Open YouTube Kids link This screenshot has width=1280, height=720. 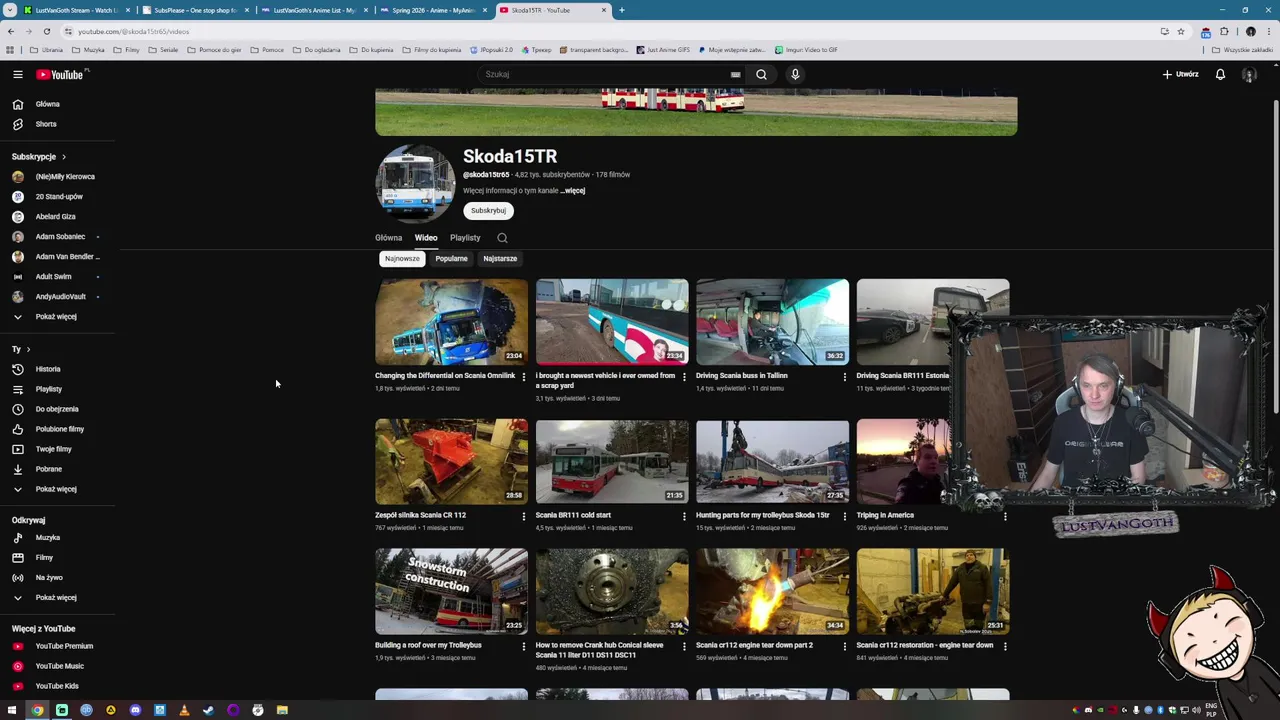(x=57, y=686)
